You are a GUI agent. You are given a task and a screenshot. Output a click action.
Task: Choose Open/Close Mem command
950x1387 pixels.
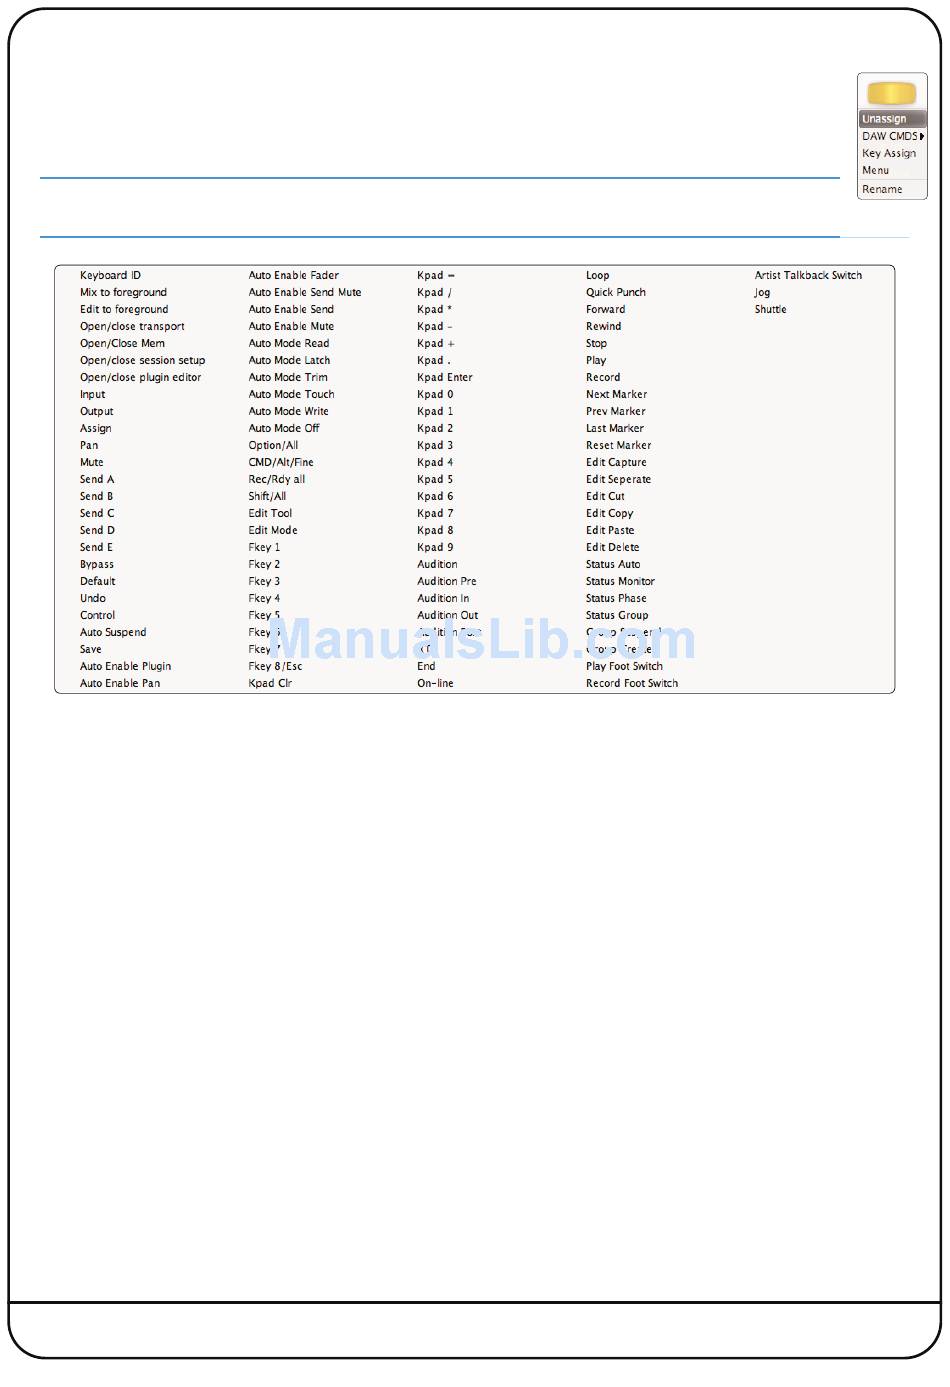122,343
